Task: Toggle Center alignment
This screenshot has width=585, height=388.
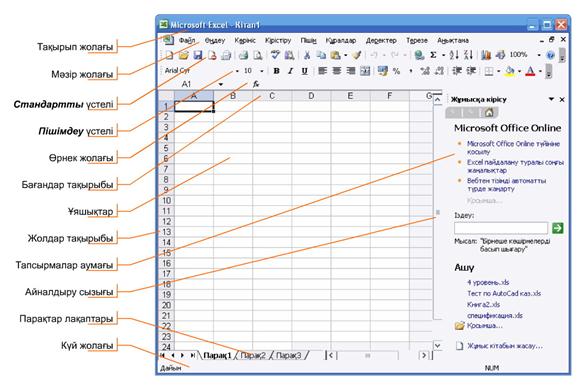Action: pyautogui.click(x=337, y=71)
